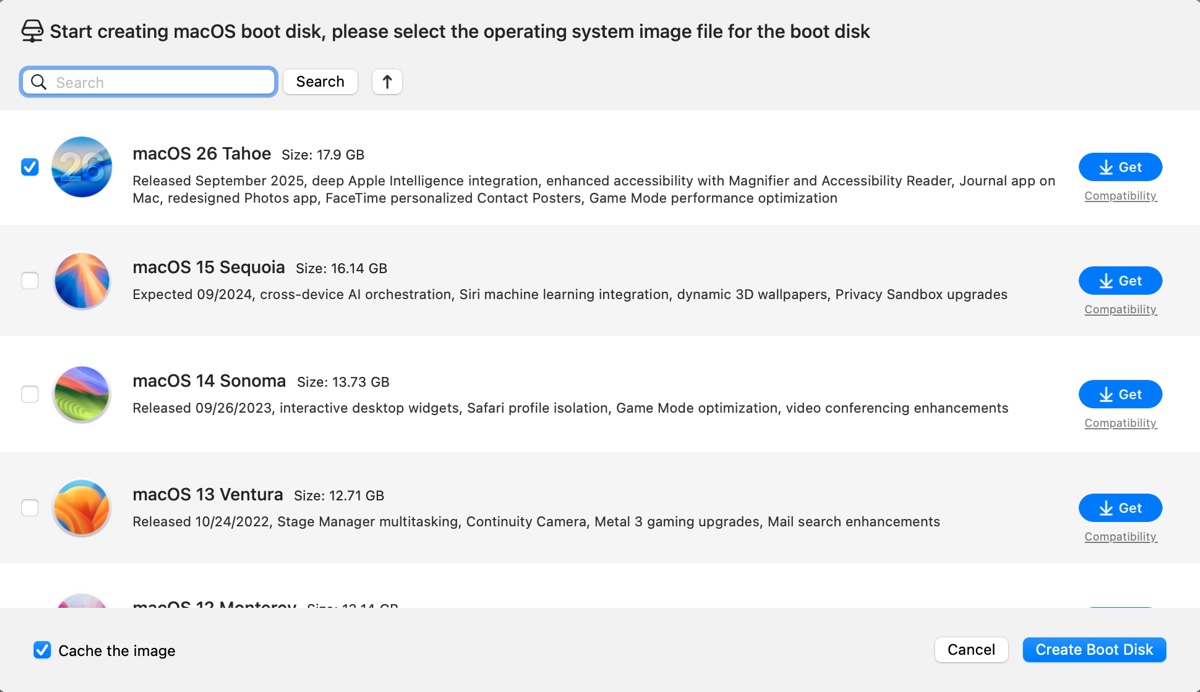Click the boot disk icon in header
The height and width of the screenshot is (692, 1200).
pos(32,31)
